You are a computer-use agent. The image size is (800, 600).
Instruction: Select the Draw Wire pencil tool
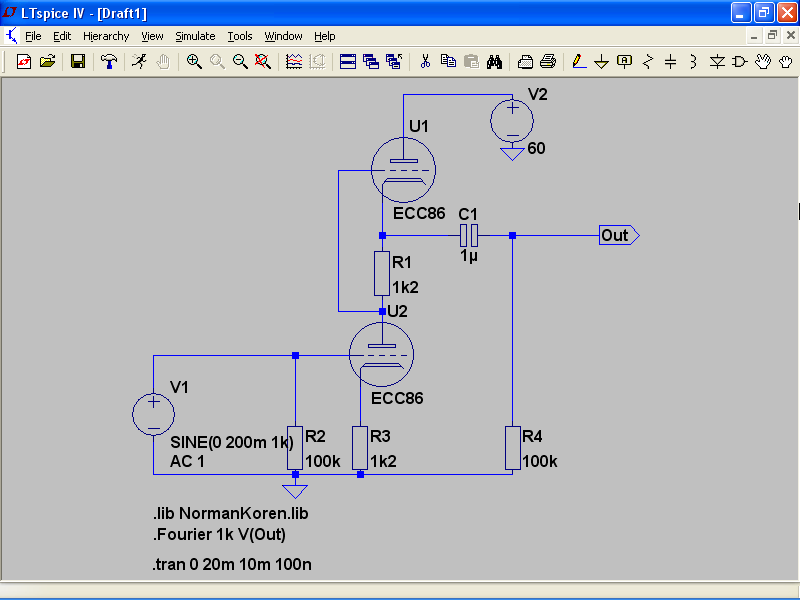579,62
